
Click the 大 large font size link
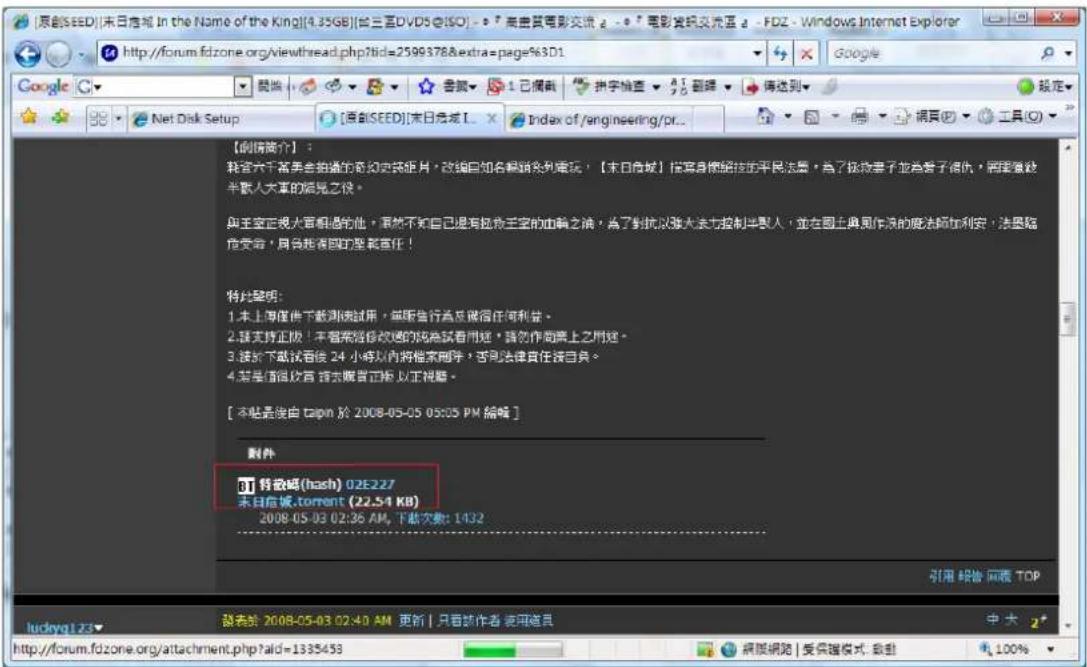pos(1011,620)
